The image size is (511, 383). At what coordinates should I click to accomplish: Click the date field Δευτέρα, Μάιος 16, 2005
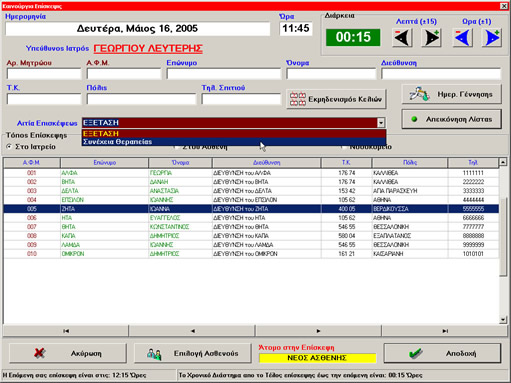click(x=138, y=29)
